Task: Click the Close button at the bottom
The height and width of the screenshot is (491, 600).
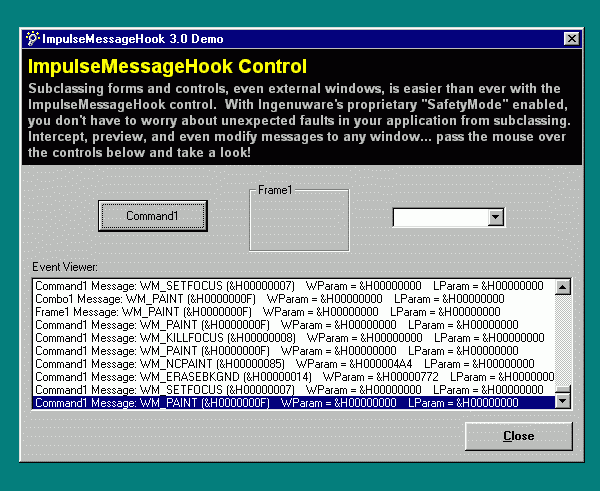Action: 519,436
